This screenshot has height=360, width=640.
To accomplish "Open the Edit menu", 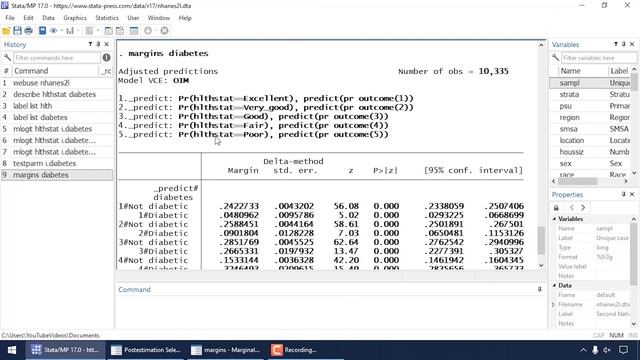I will click(x=28, y=18).
